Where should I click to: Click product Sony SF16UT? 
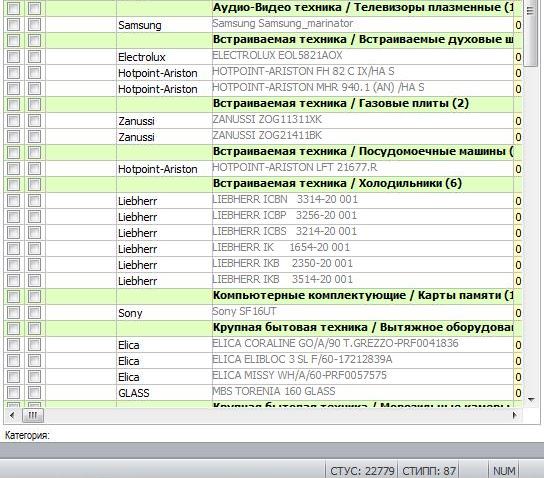(x=244, y=311)
